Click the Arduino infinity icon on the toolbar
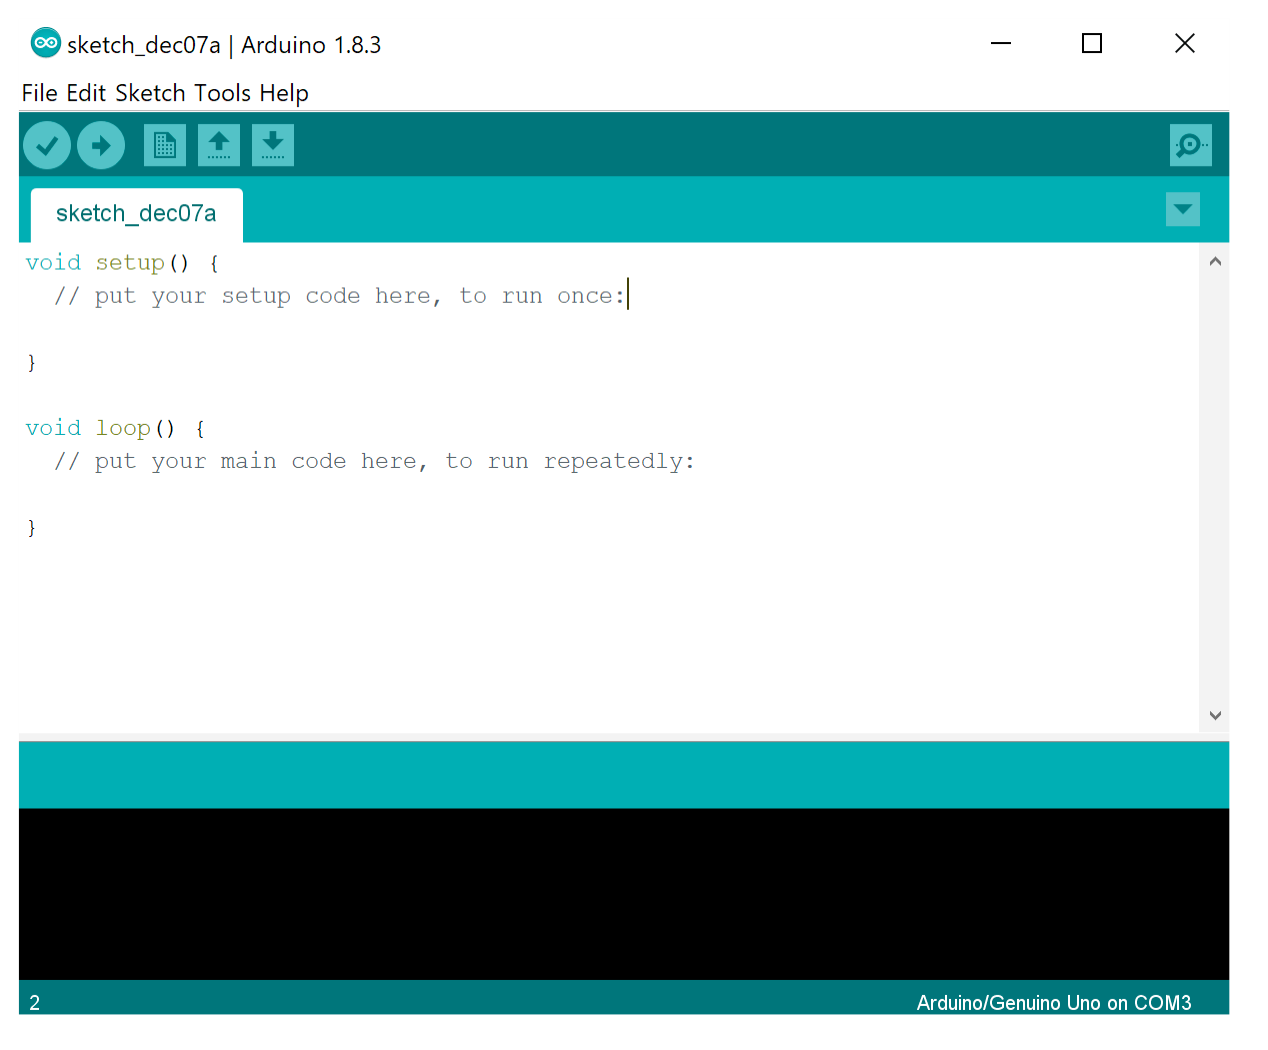Image resolution: width=1268 pixels, height=1050 pixels. click(44, 43)
